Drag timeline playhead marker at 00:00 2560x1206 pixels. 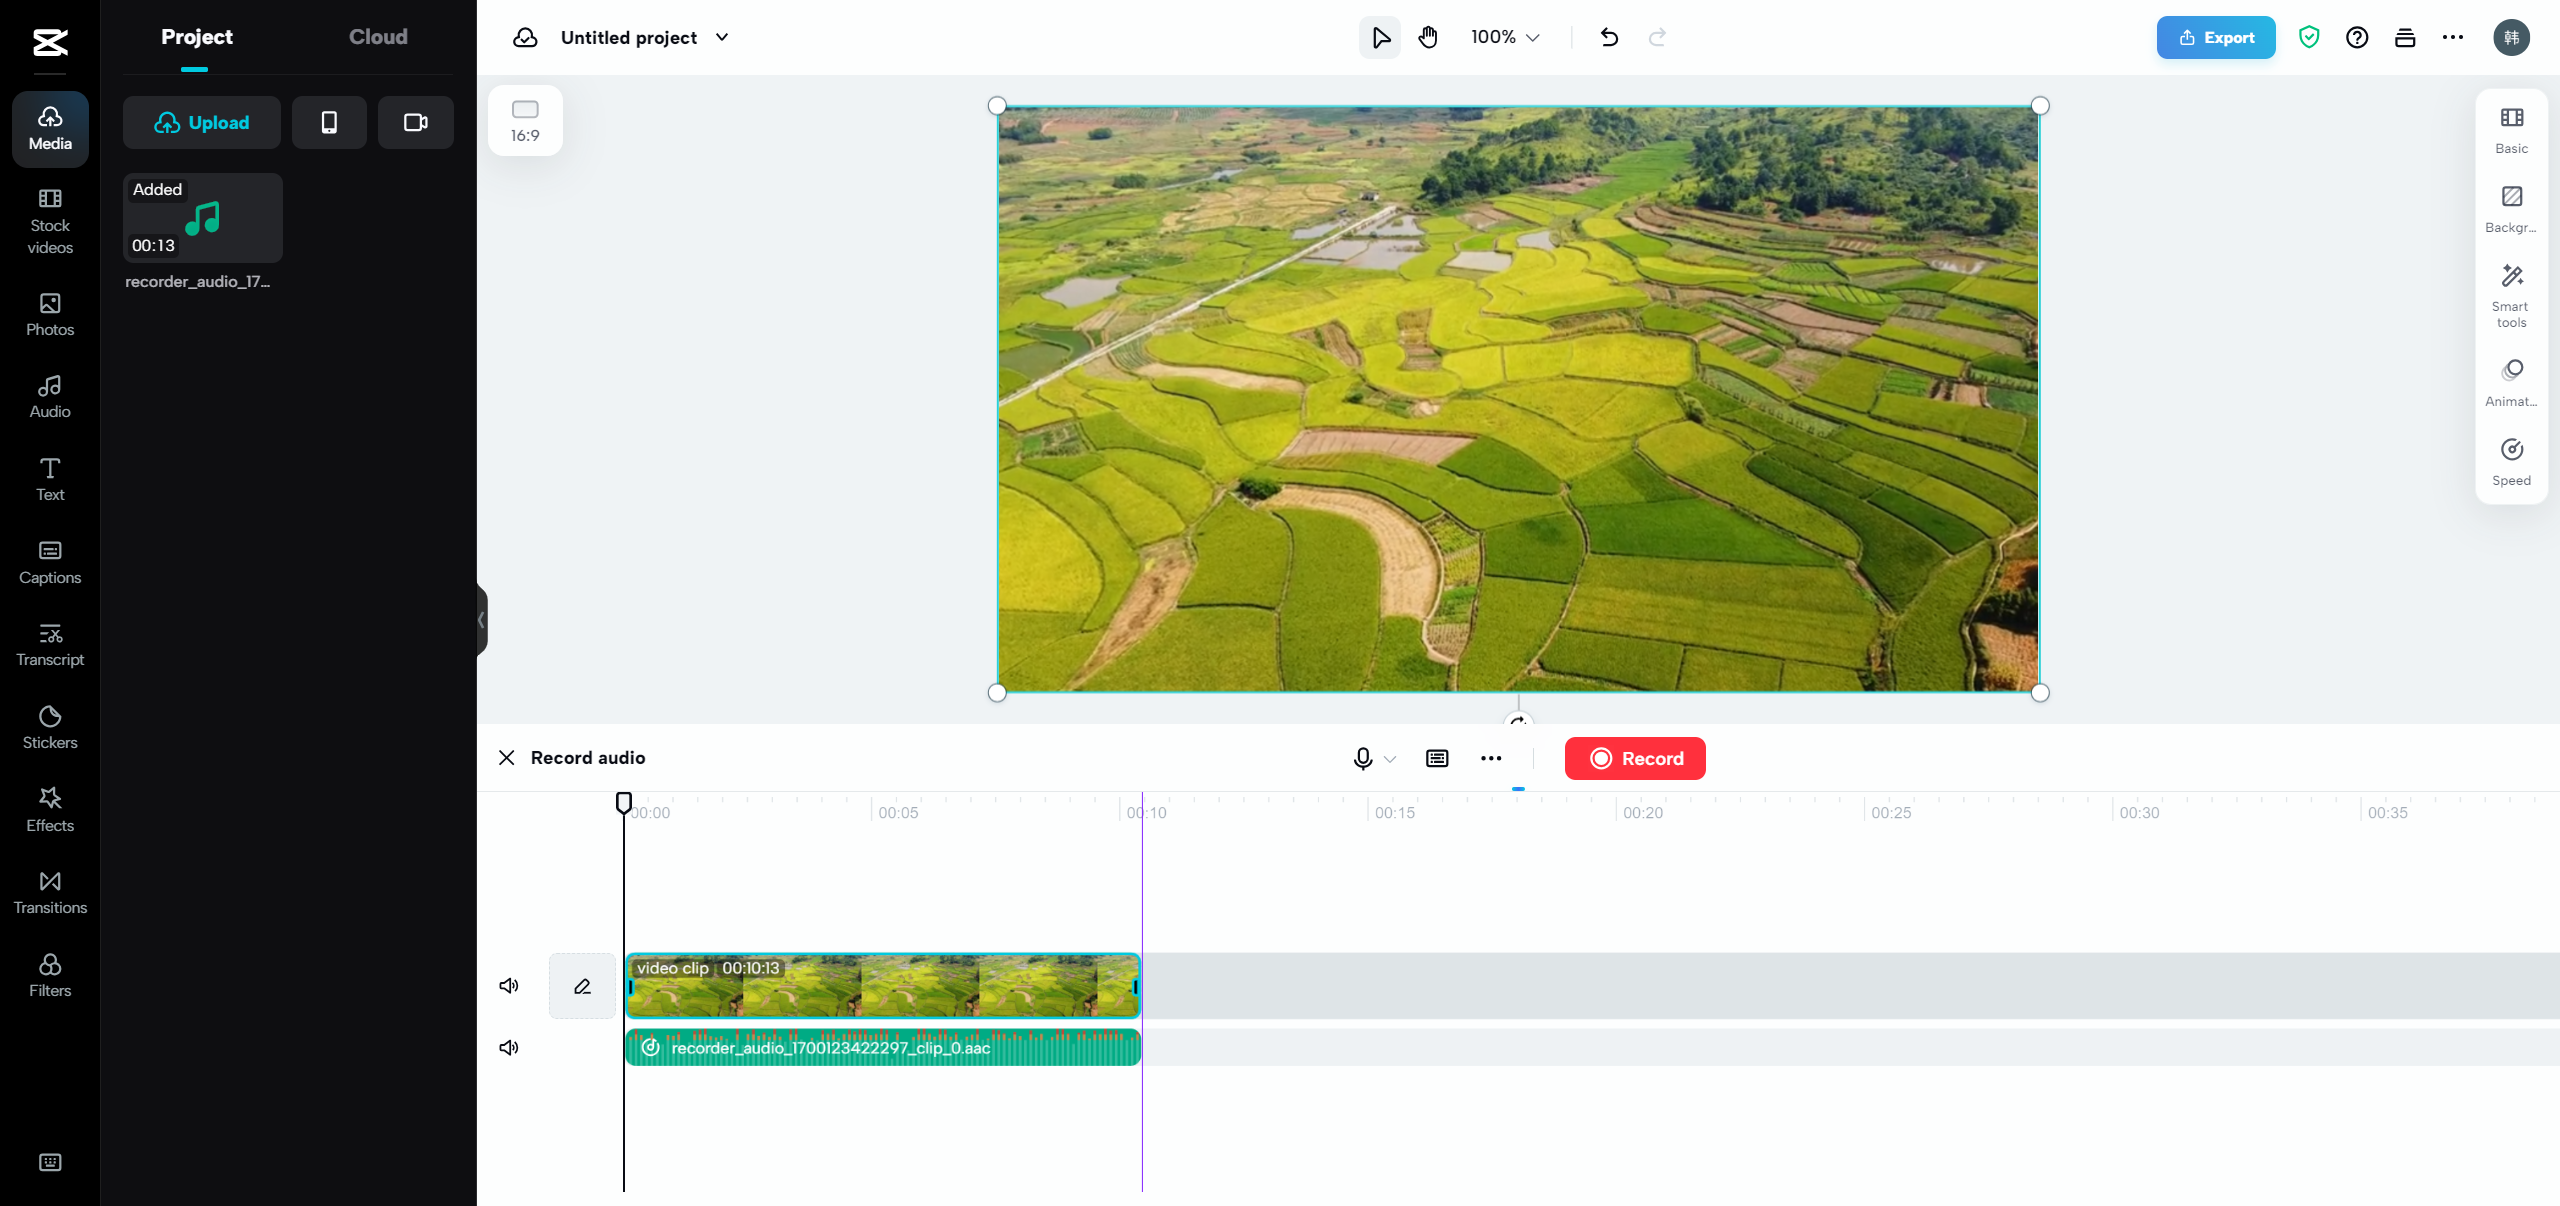[624, 803]
